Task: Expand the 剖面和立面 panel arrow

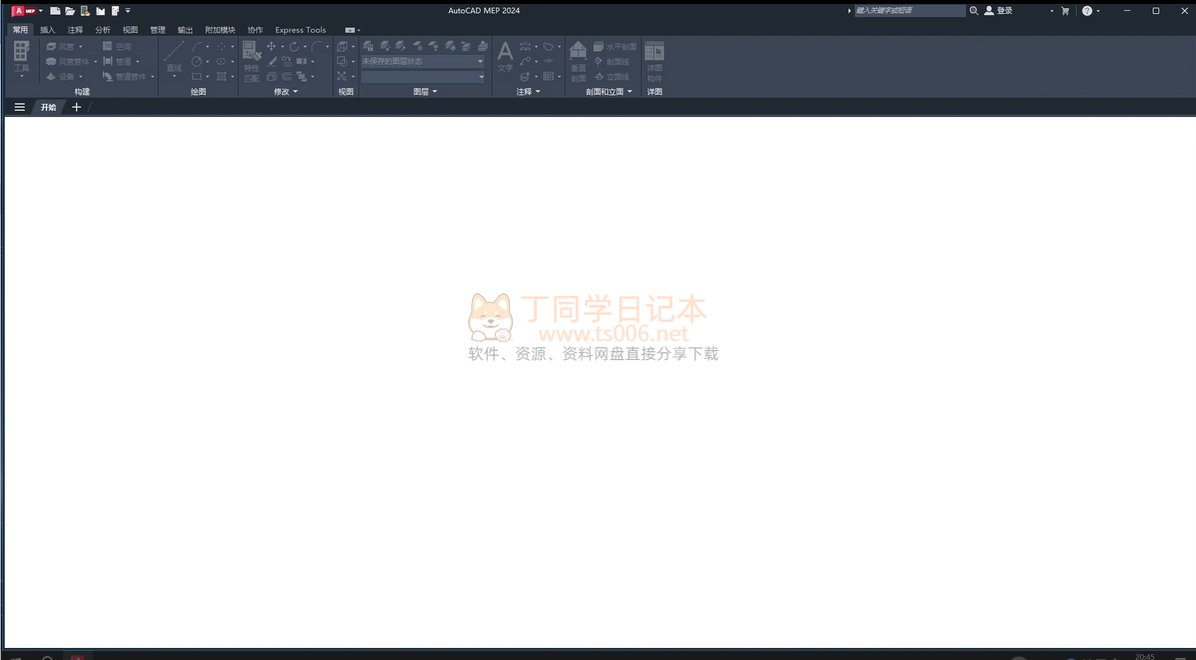Action: point(629,92)
